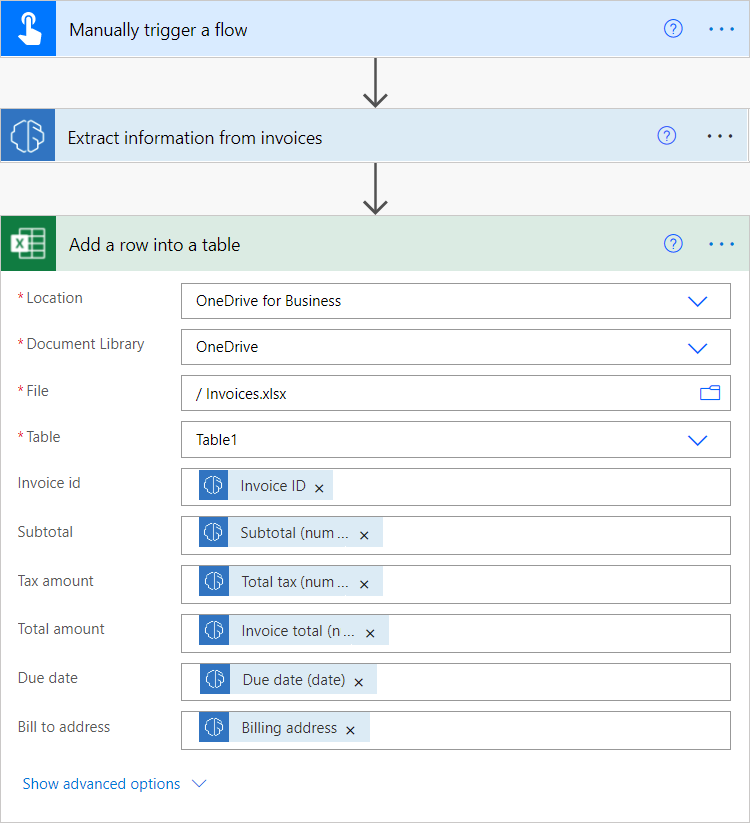Open the menu for Extract information from invoices

click(720, 135)
